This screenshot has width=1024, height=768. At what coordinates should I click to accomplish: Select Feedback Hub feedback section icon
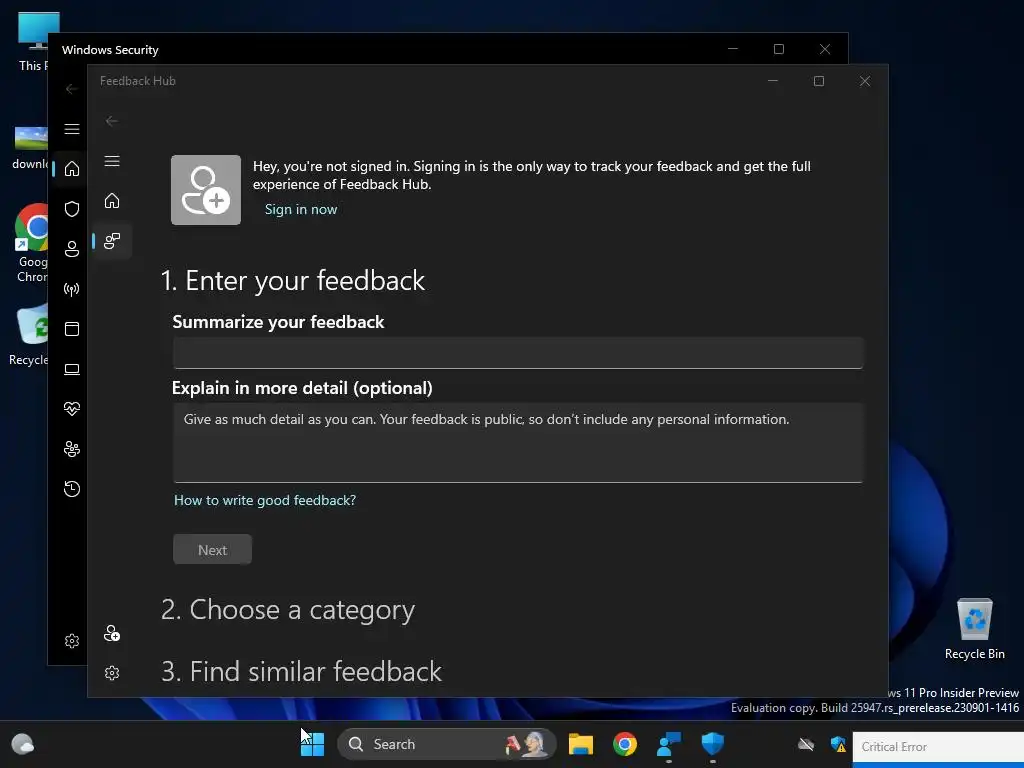[x=112, y=241]
